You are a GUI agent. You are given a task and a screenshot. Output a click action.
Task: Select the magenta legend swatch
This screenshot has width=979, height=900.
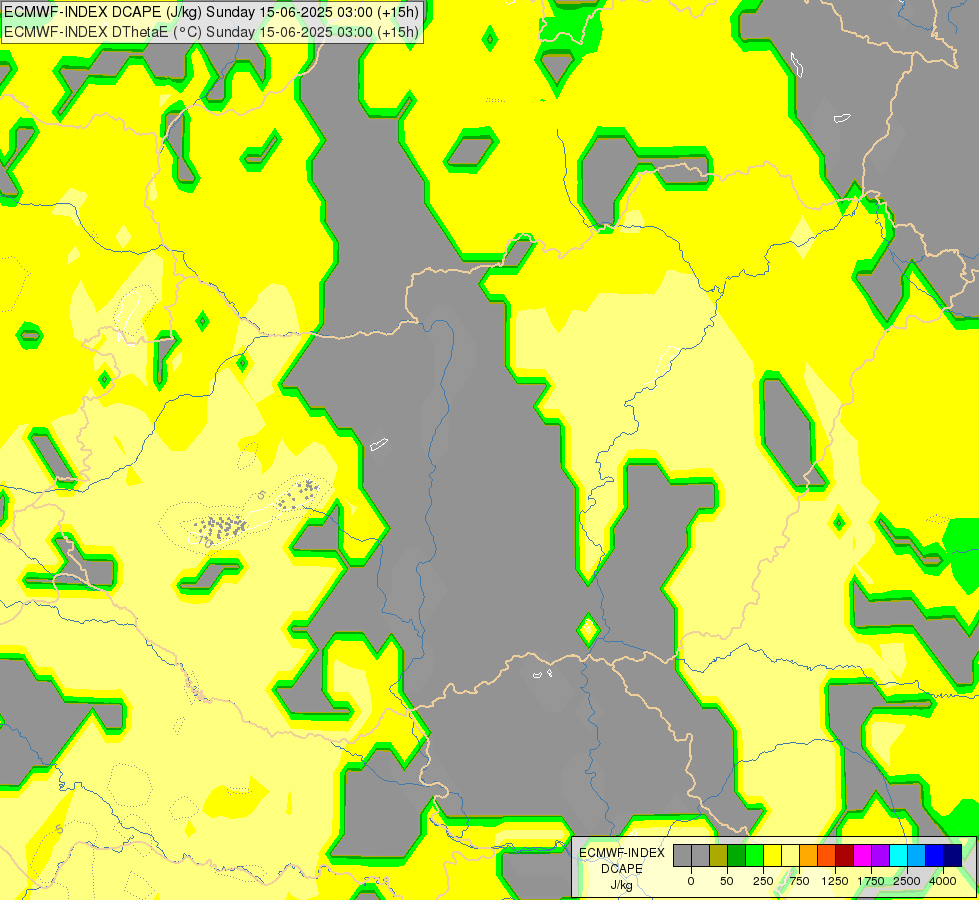coord(862,856)
